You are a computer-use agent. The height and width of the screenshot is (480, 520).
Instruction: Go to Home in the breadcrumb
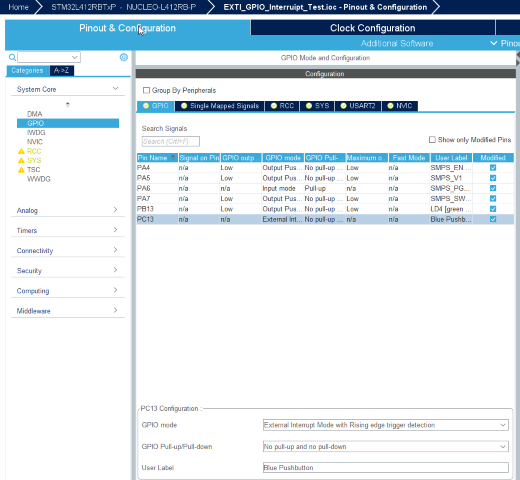pos(18,7)
